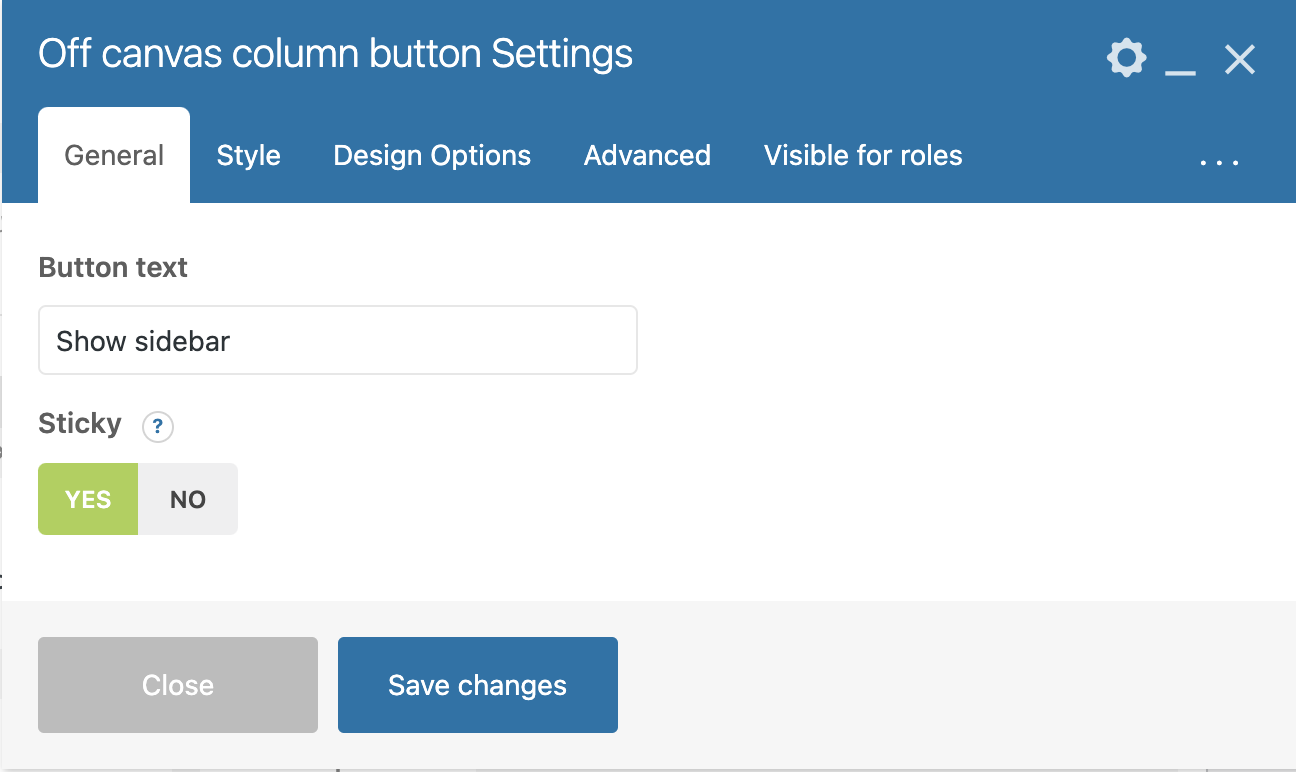The width and height of the screenshot is (1296, 772).
Task: Close the panel with the X icon
Action: click(x=1240, y=60)
